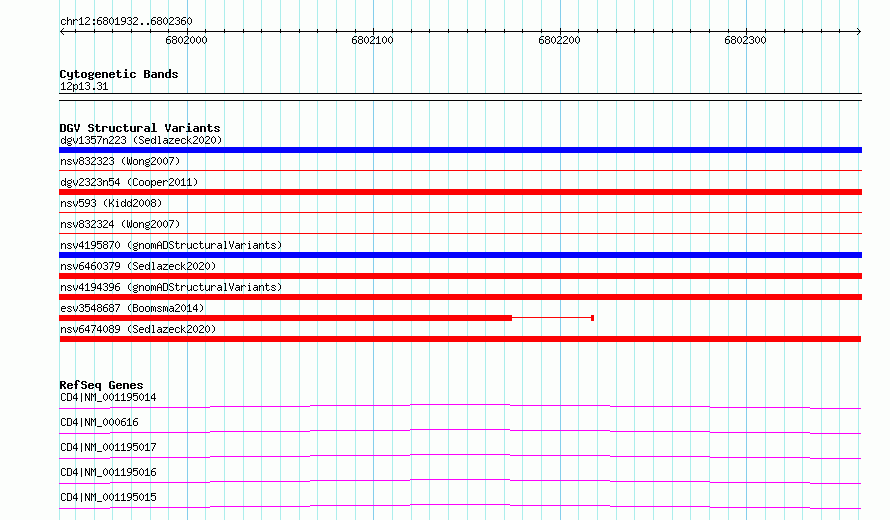Open esv3548687 (Boomsma2014) variant label

[132, 308]
